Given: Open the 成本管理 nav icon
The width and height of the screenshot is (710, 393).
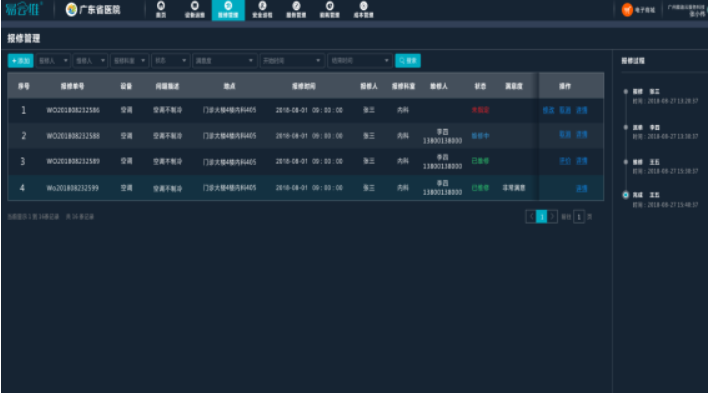Looking at the screenshot, I should coord(363,6).
